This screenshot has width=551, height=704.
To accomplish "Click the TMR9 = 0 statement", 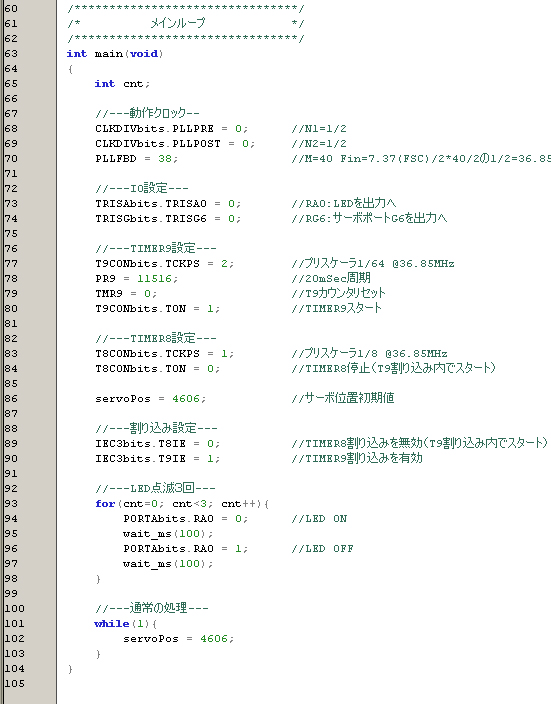I will click(126, 294).
